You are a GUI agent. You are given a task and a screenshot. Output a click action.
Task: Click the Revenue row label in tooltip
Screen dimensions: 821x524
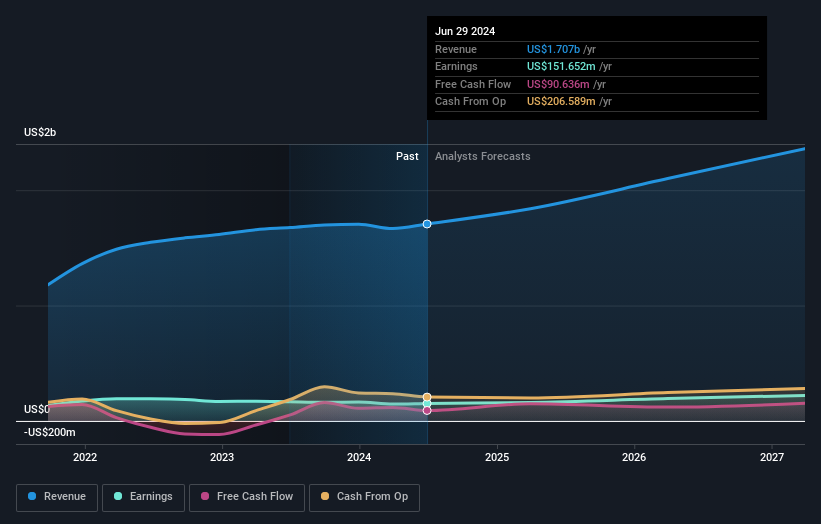[456, 49]
